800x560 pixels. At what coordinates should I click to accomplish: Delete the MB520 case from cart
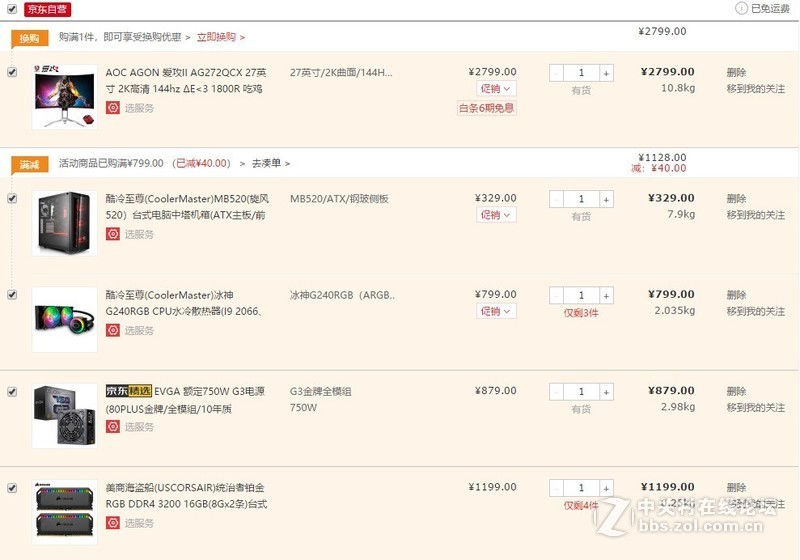point(736,198)
